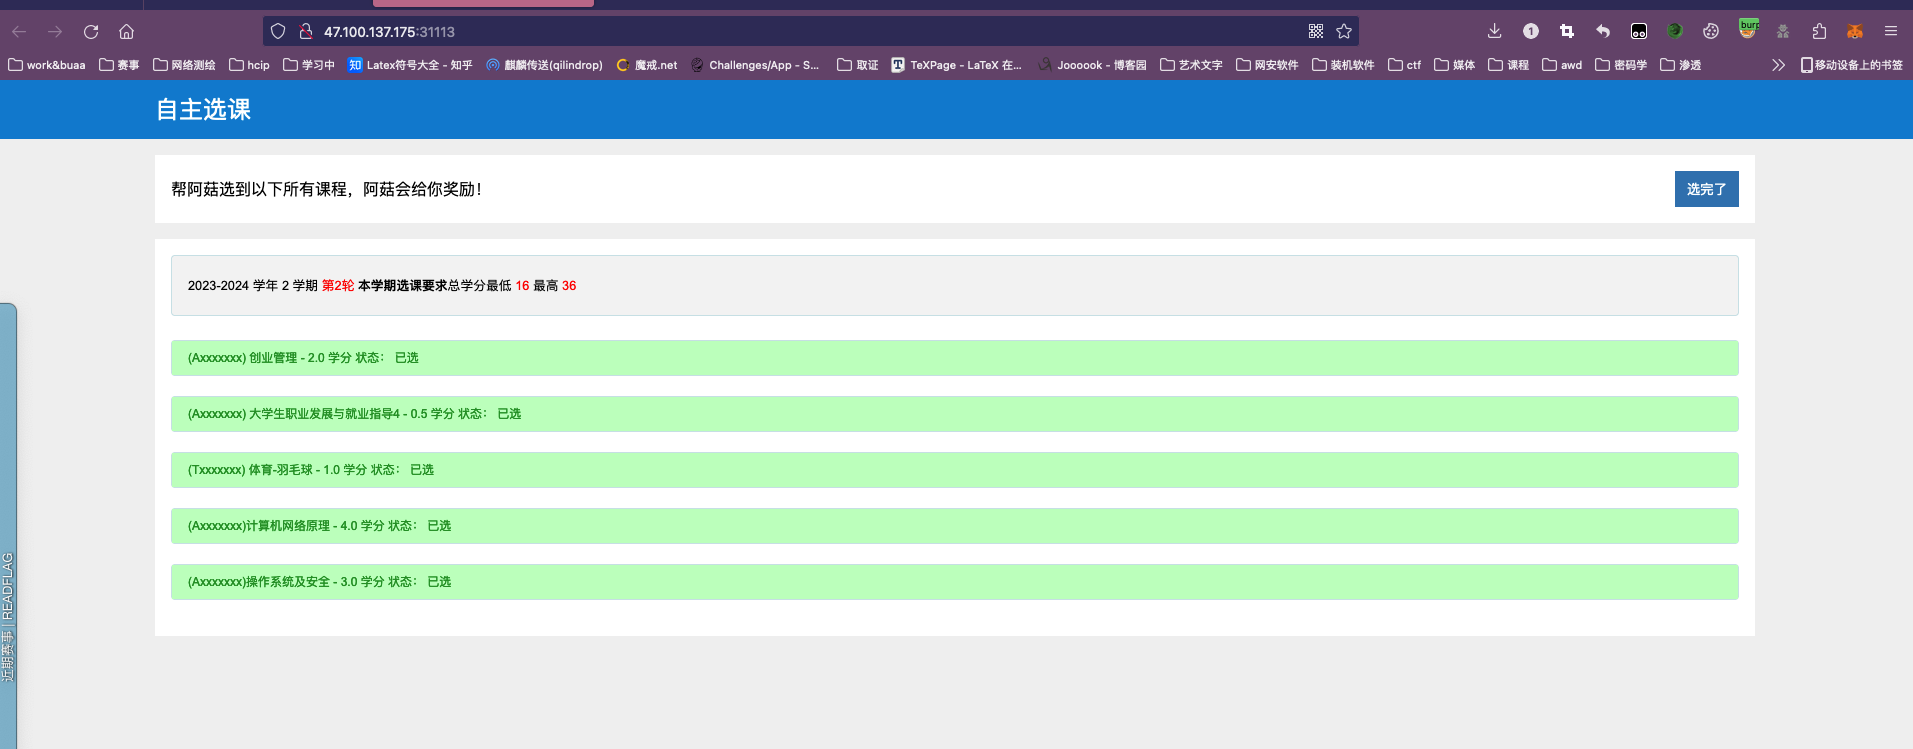Open the downloads panel
Screen dimensions: 1913x749
1494,32
